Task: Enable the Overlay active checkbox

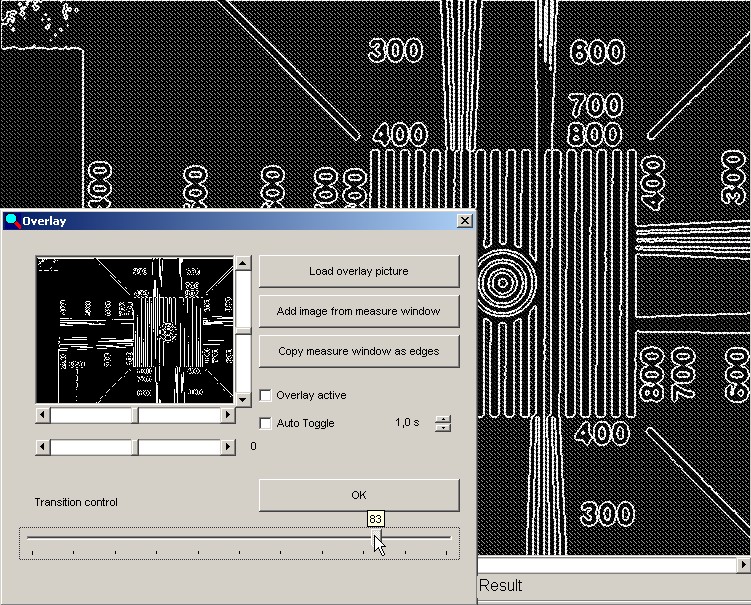Action: coord(266,395)
